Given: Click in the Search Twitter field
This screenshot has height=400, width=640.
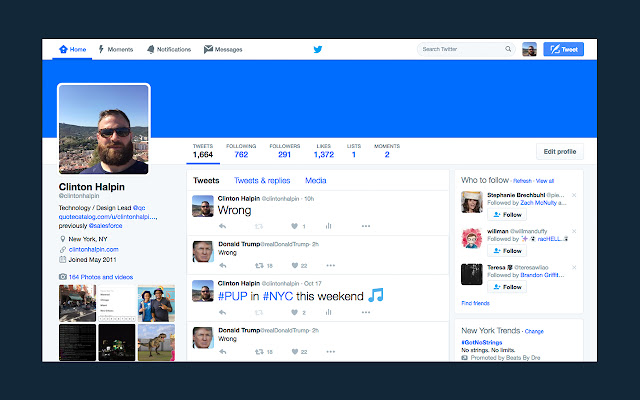Looking at the screenshot, I should pos(460,49).
